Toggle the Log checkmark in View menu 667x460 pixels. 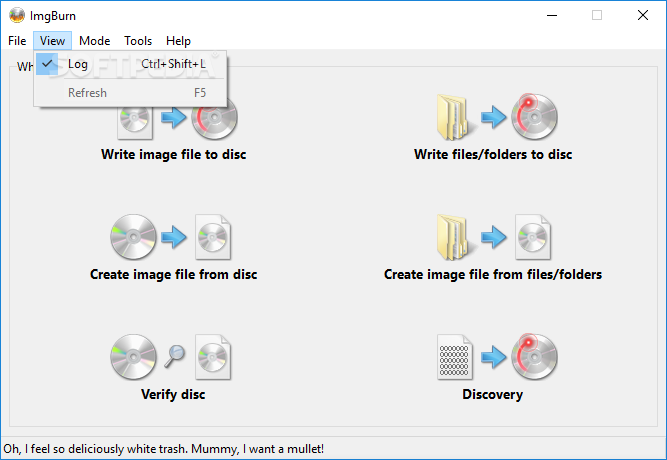(x=130, y=64)
